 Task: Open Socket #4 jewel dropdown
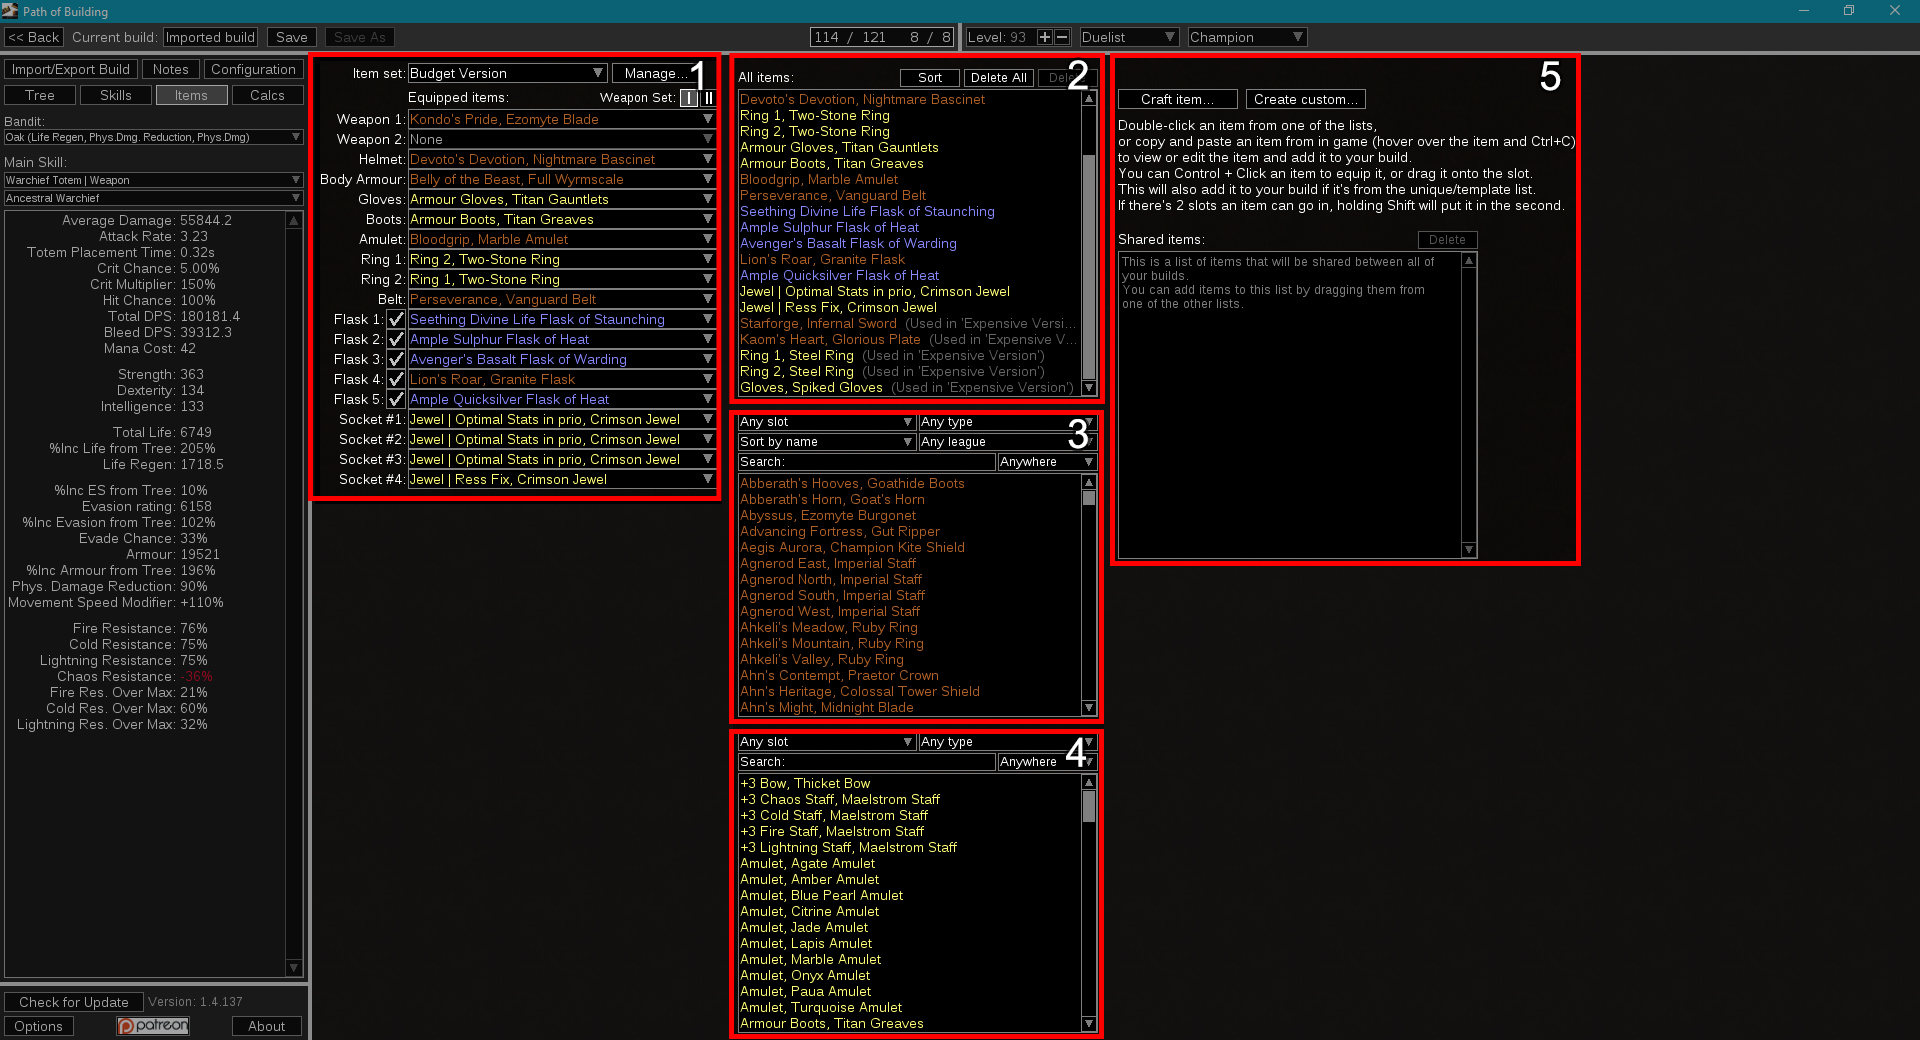562,479
